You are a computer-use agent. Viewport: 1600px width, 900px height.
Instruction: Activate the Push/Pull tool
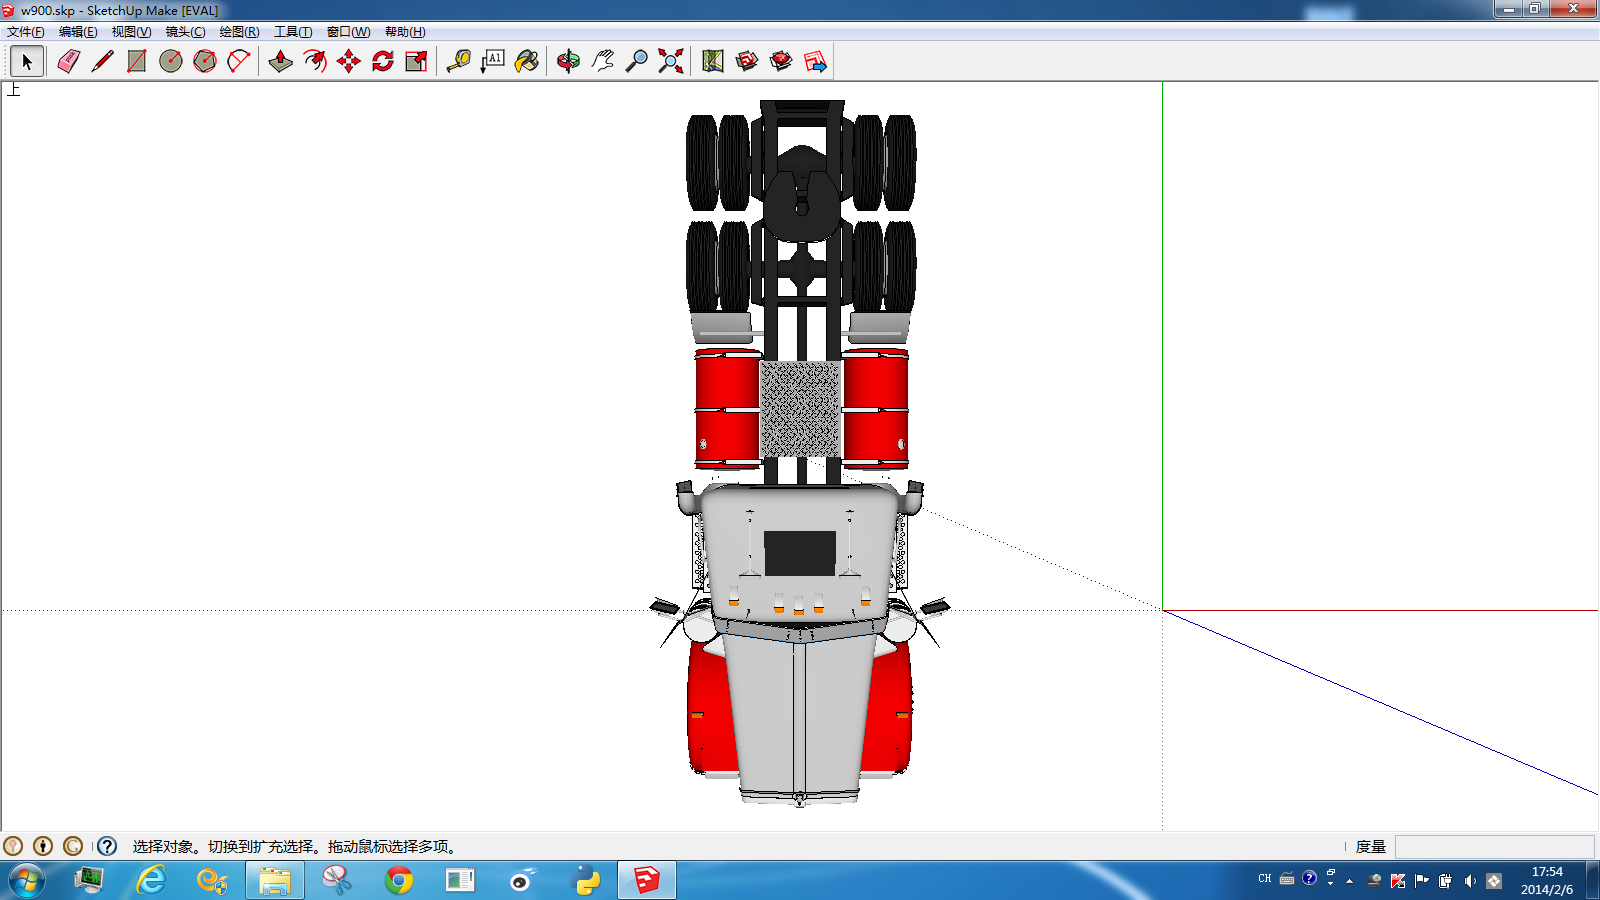(281, 62)
